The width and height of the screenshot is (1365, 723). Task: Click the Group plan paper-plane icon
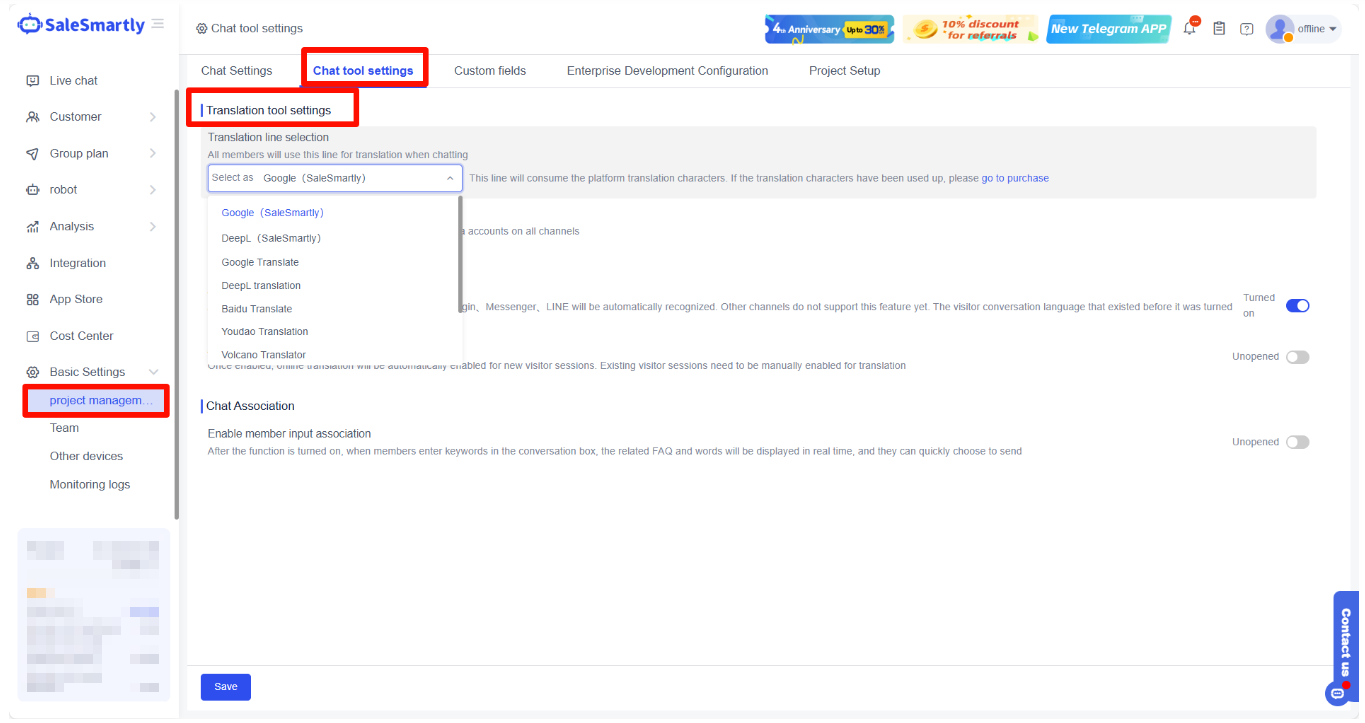point(32,154)
